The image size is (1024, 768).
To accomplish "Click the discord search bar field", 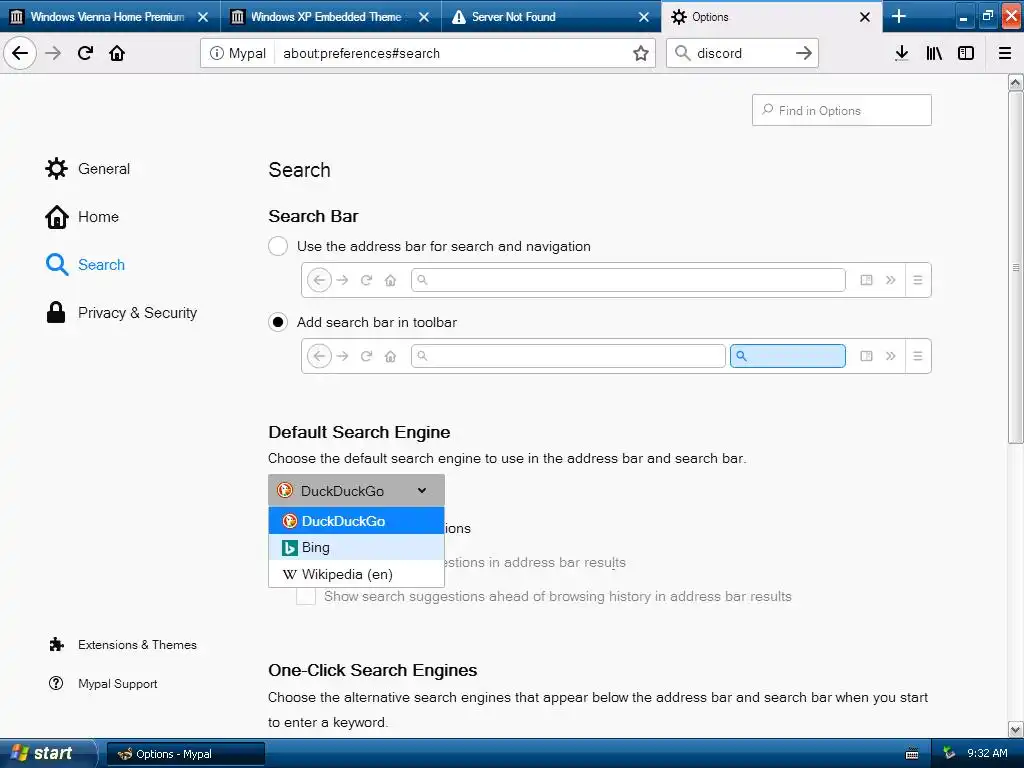I will click(x=742, y=54).
